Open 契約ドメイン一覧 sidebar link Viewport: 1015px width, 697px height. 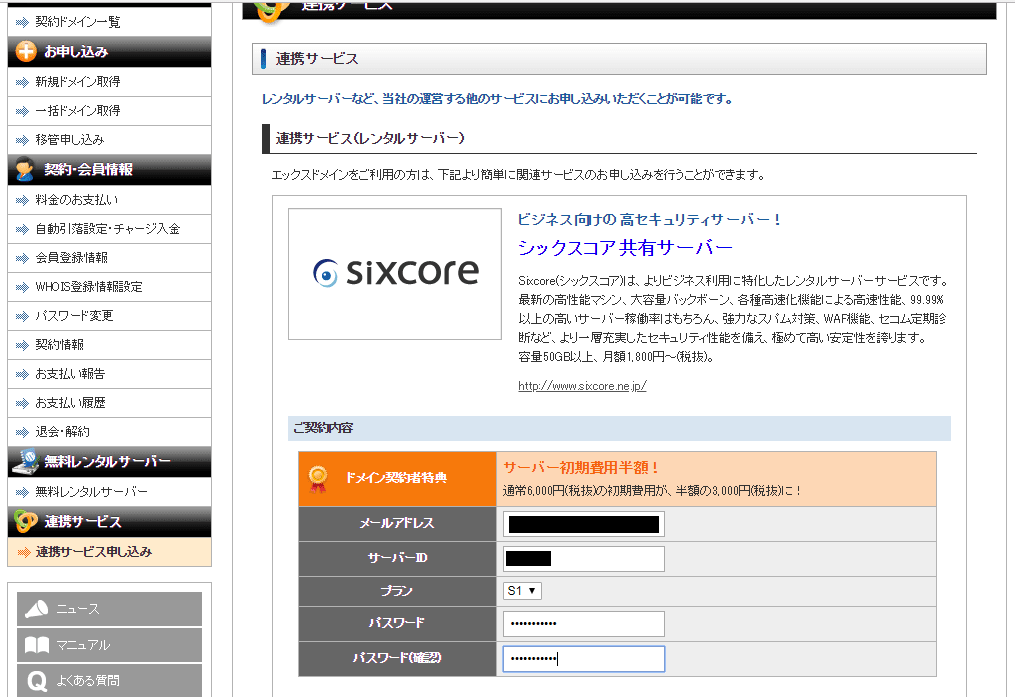[x=109, y=22]
